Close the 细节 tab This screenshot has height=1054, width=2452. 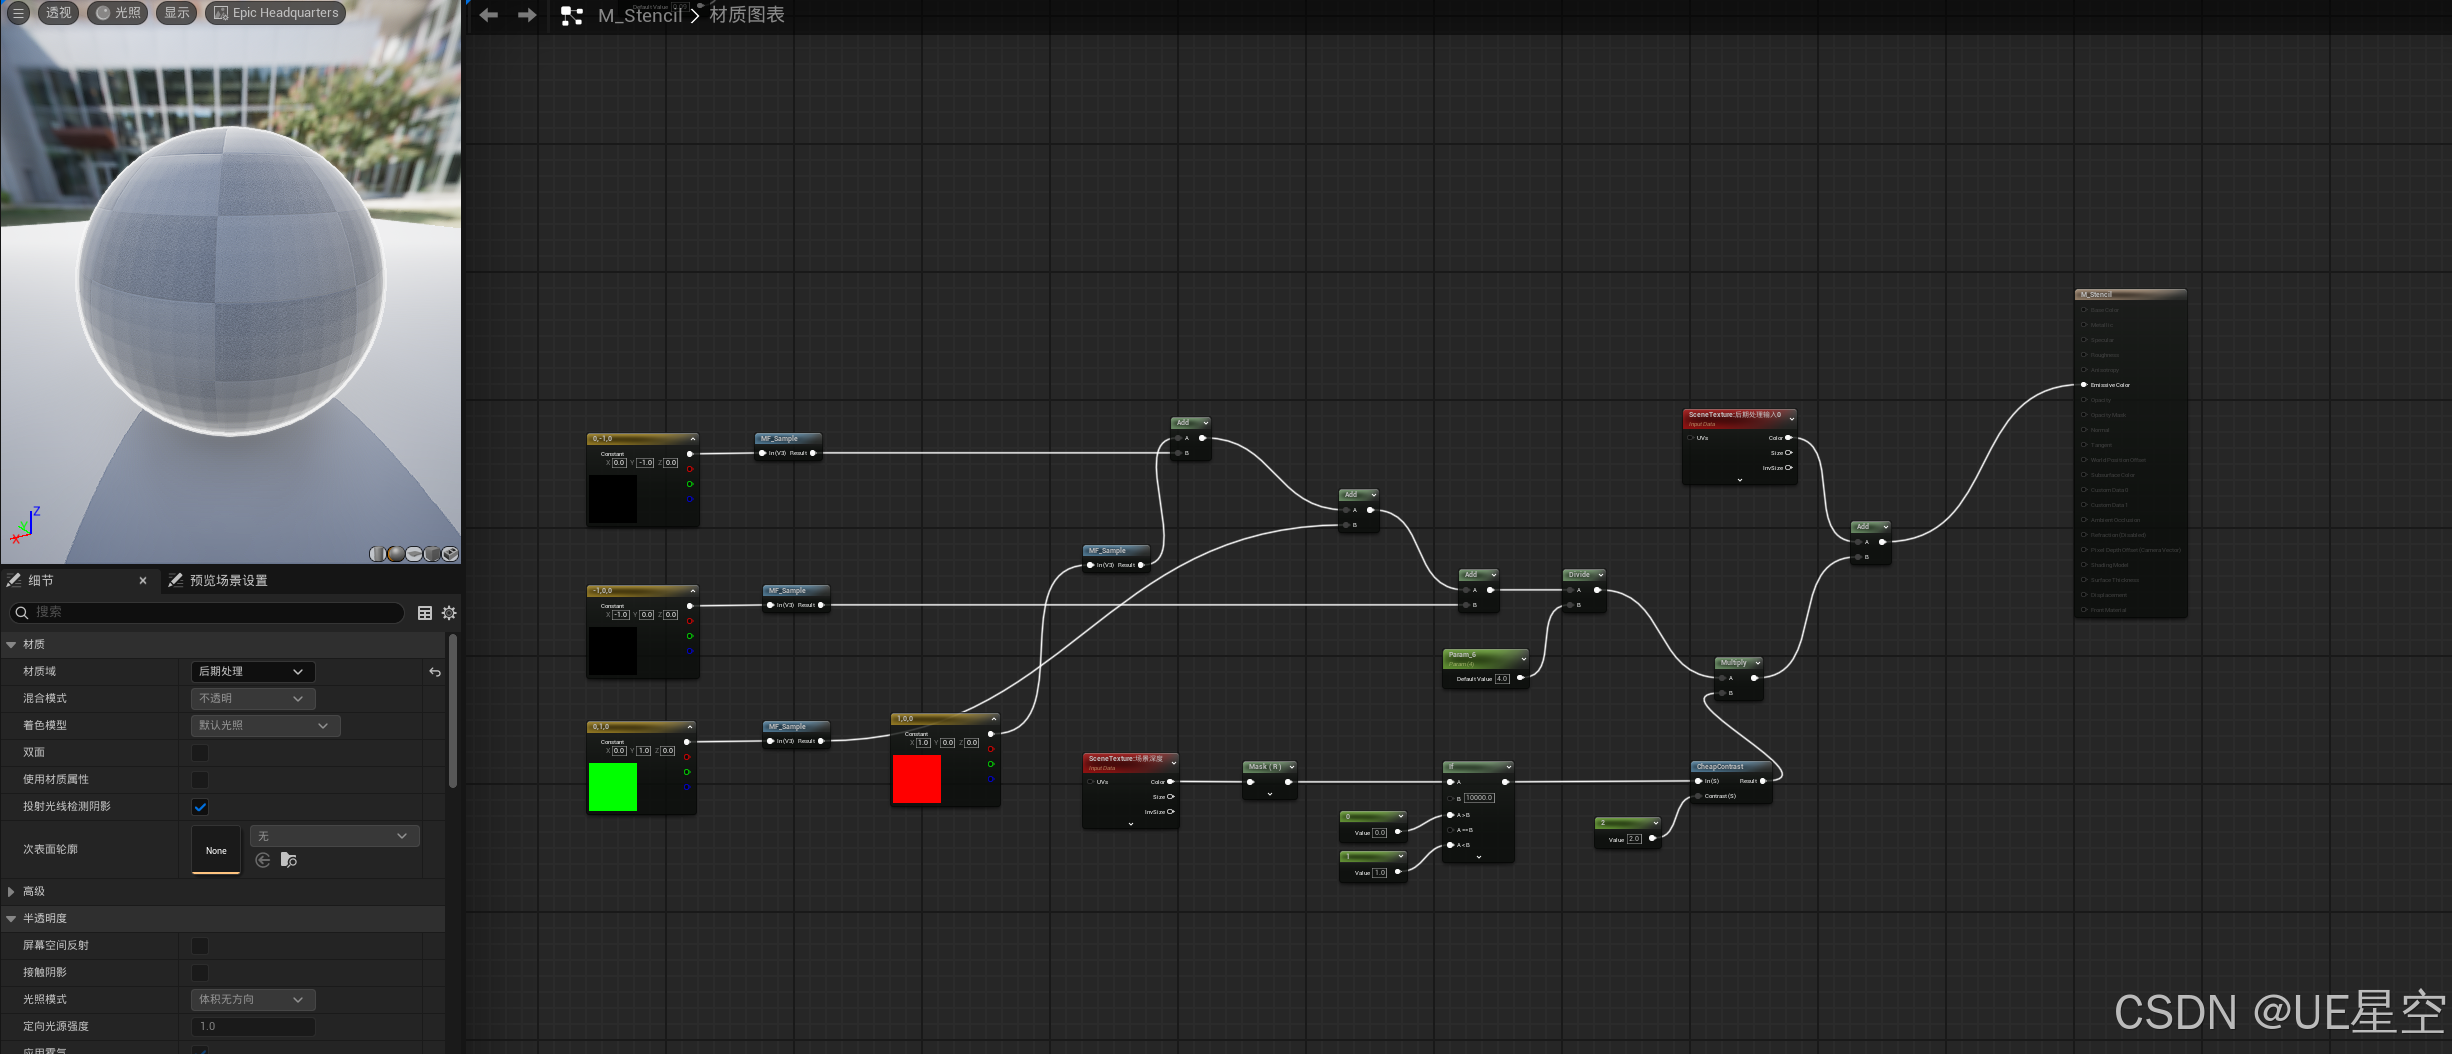pos(143,580)
